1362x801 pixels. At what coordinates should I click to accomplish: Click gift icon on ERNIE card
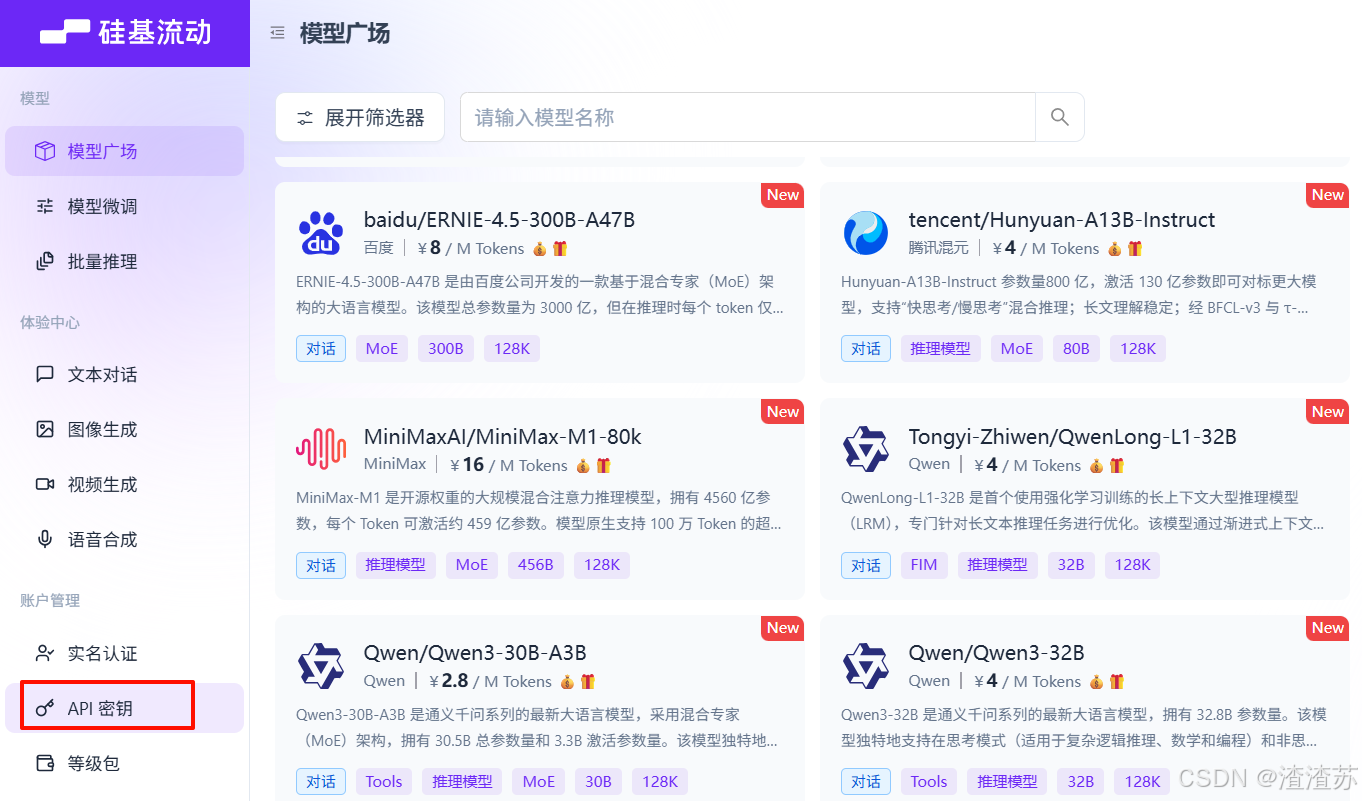560,248
